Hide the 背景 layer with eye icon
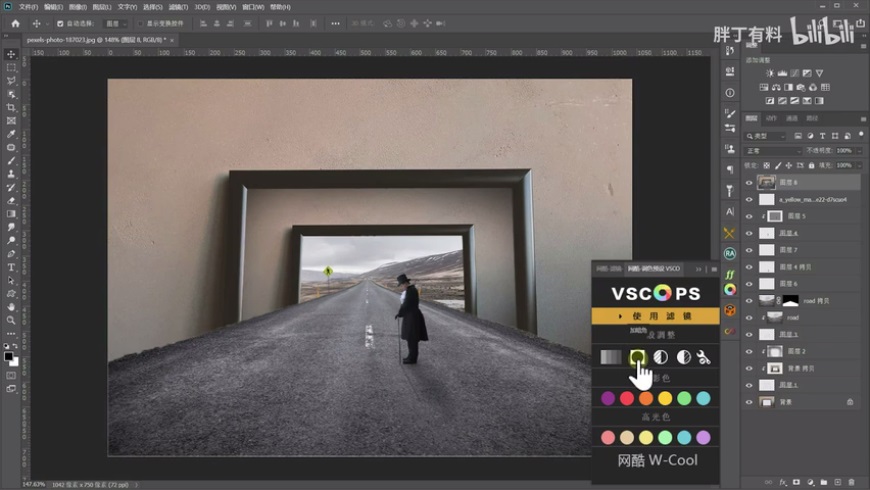The width and height of the screenshot is (870, 490). coord(749,402)
